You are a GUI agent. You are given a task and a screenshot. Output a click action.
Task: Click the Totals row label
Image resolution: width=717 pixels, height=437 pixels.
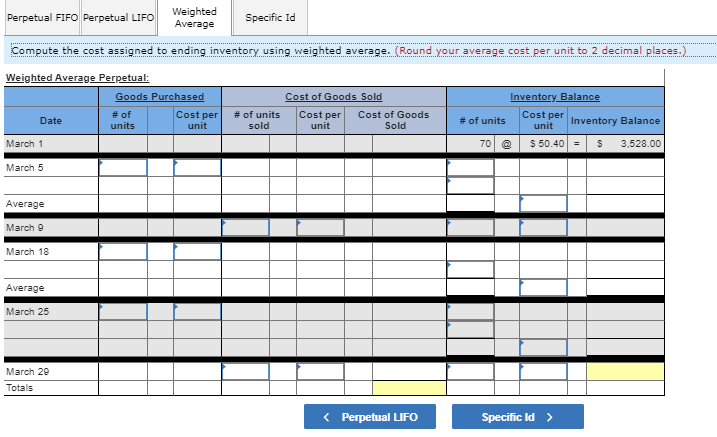19,388
